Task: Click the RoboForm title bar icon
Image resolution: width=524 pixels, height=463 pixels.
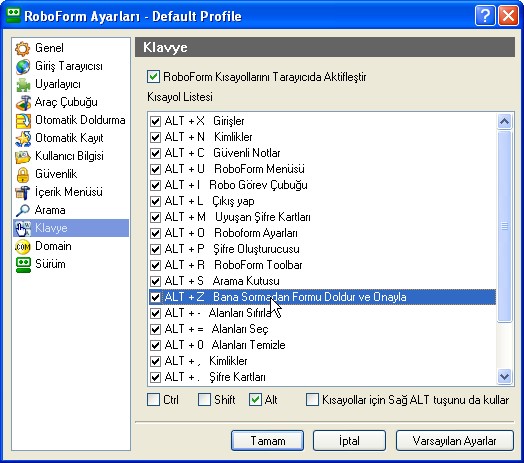Action: 14,15
